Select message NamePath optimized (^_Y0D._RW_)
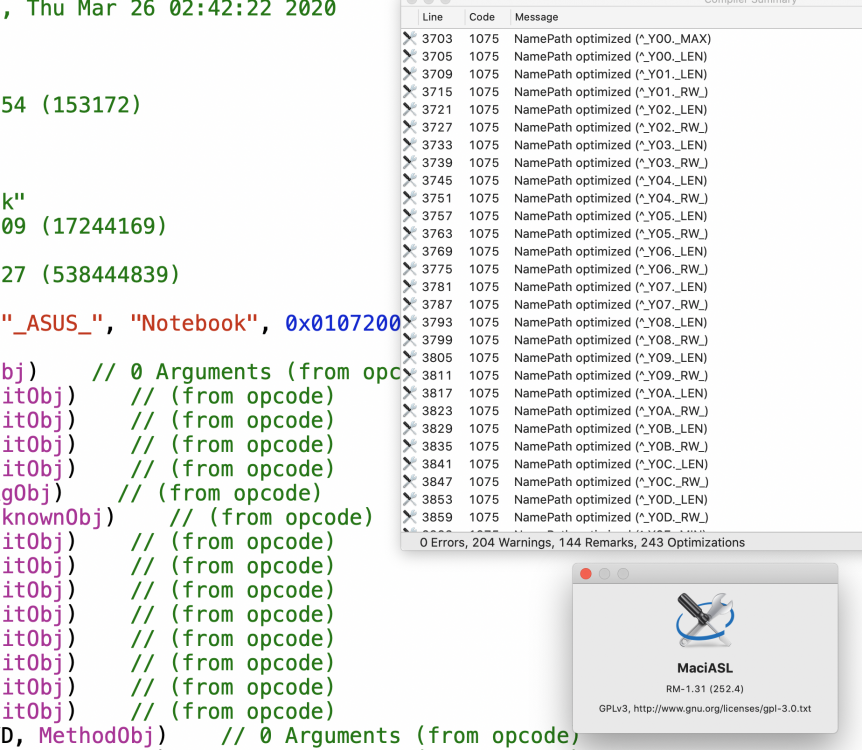The image size is (862, 750). pyautogui.click(x=611, y=517)
